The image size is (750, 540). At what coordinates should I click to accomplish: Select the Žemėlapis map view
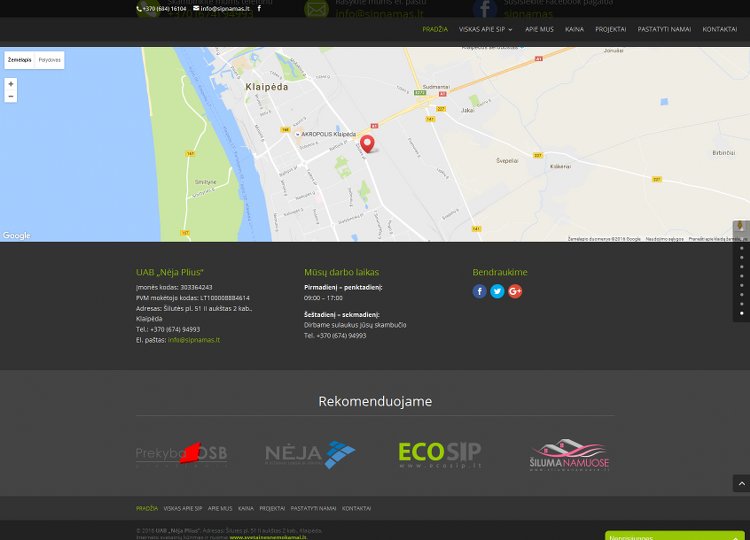(x=20, y=60)
